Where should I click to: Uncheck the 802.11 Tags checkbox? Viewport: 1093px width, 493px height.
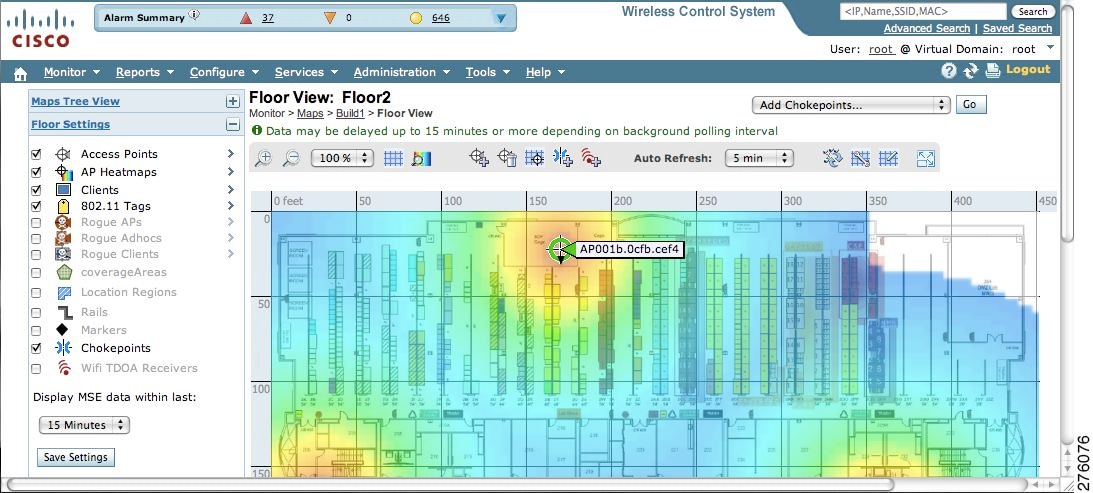(x=36, y=206)
